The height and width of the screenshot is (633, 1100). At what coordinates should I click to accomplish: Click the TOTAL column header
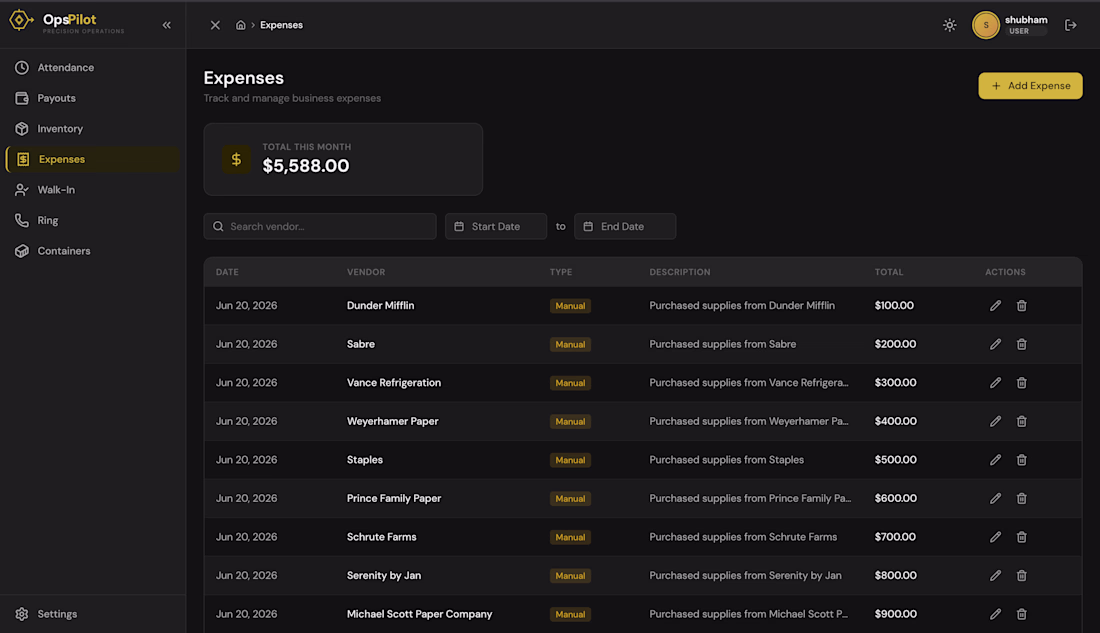(x=889, y=272)
